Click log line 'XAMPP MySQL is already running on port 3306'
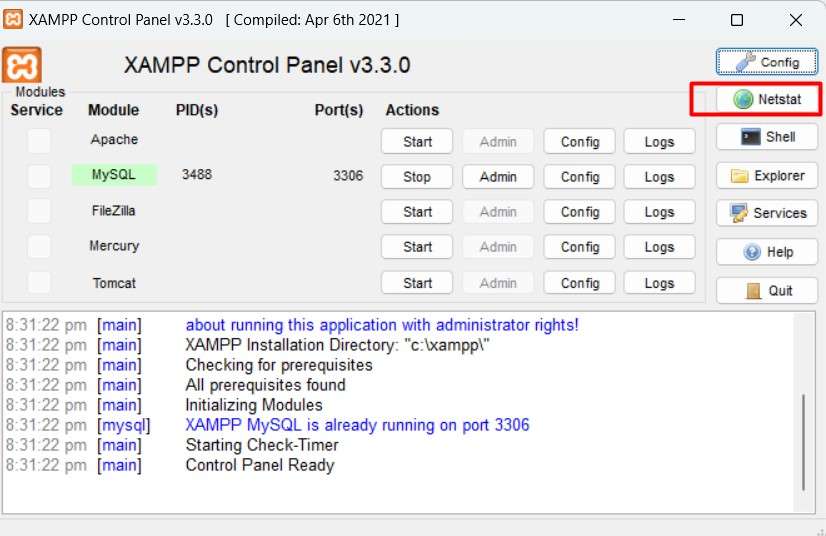 tap(357, 425)
